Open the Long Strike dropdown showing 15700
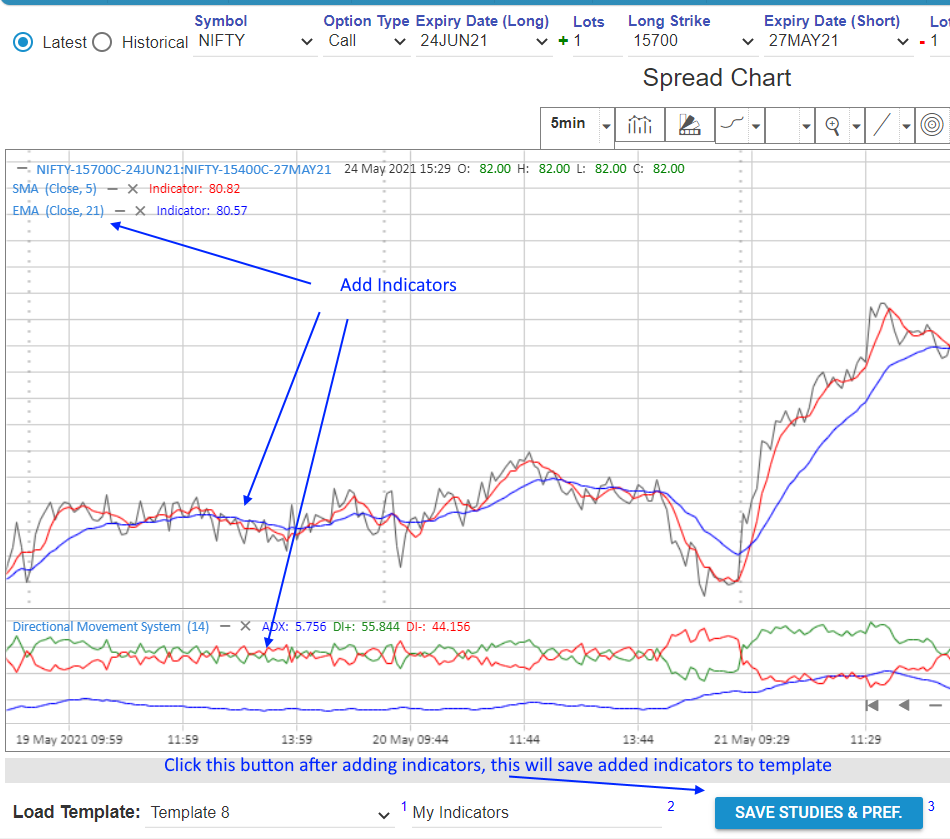 692,41
